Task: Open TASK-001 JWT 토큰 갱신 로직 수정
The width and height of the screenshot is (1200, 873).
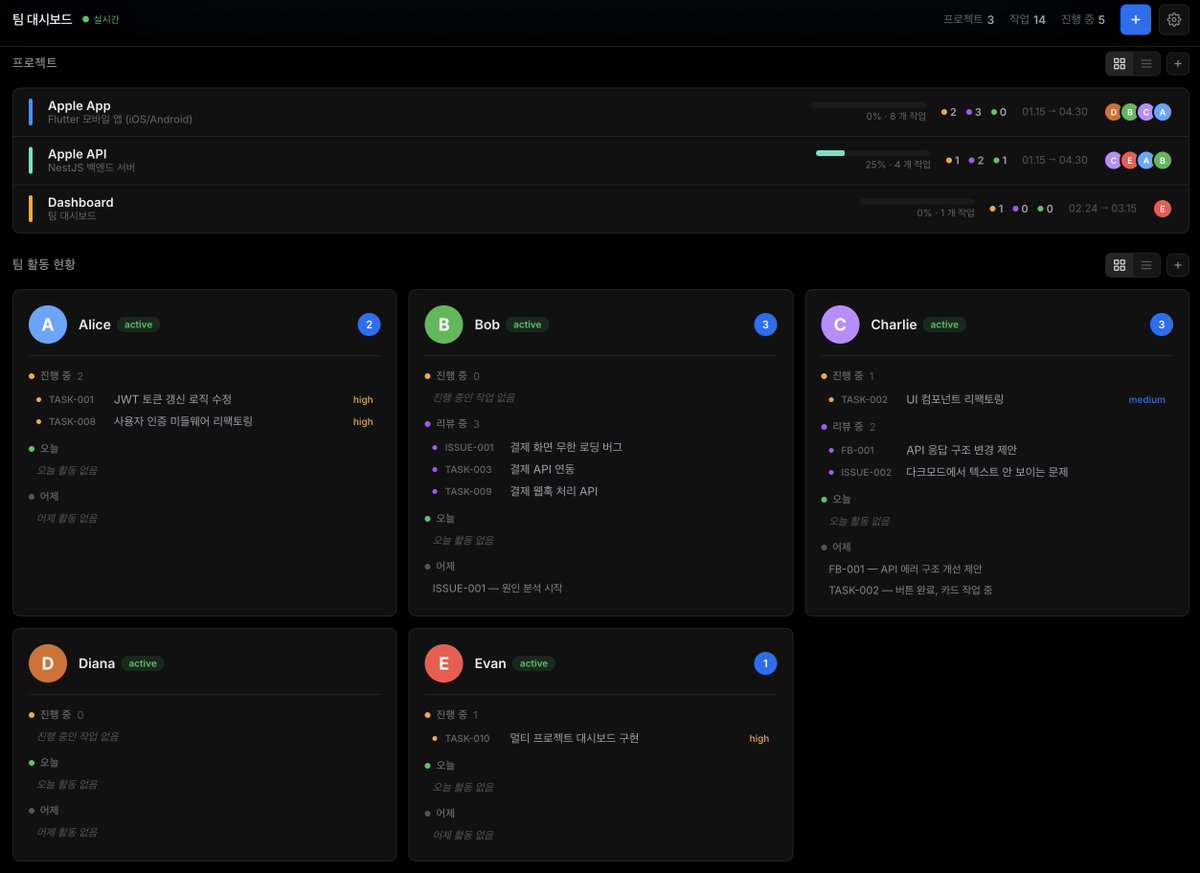Action: coord(205,400)
